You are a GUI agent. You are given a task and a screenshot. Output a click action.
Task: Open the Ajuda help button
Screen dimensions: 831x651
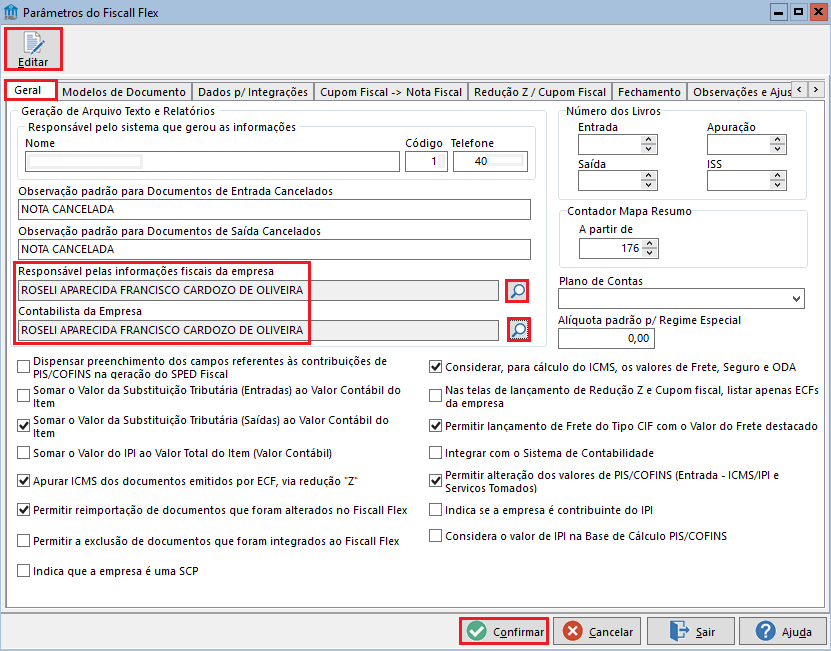(783, 631)
